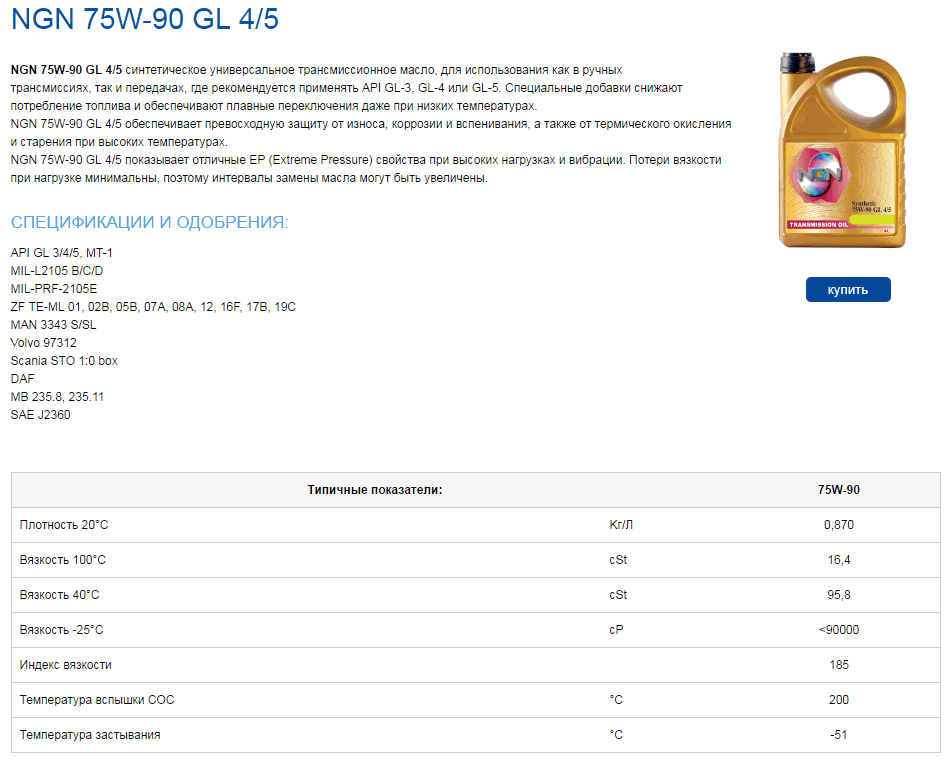Open the NGN oil canister product image
Screen dimensions: 952x765
pyautogui.click(x=842, y=150)
